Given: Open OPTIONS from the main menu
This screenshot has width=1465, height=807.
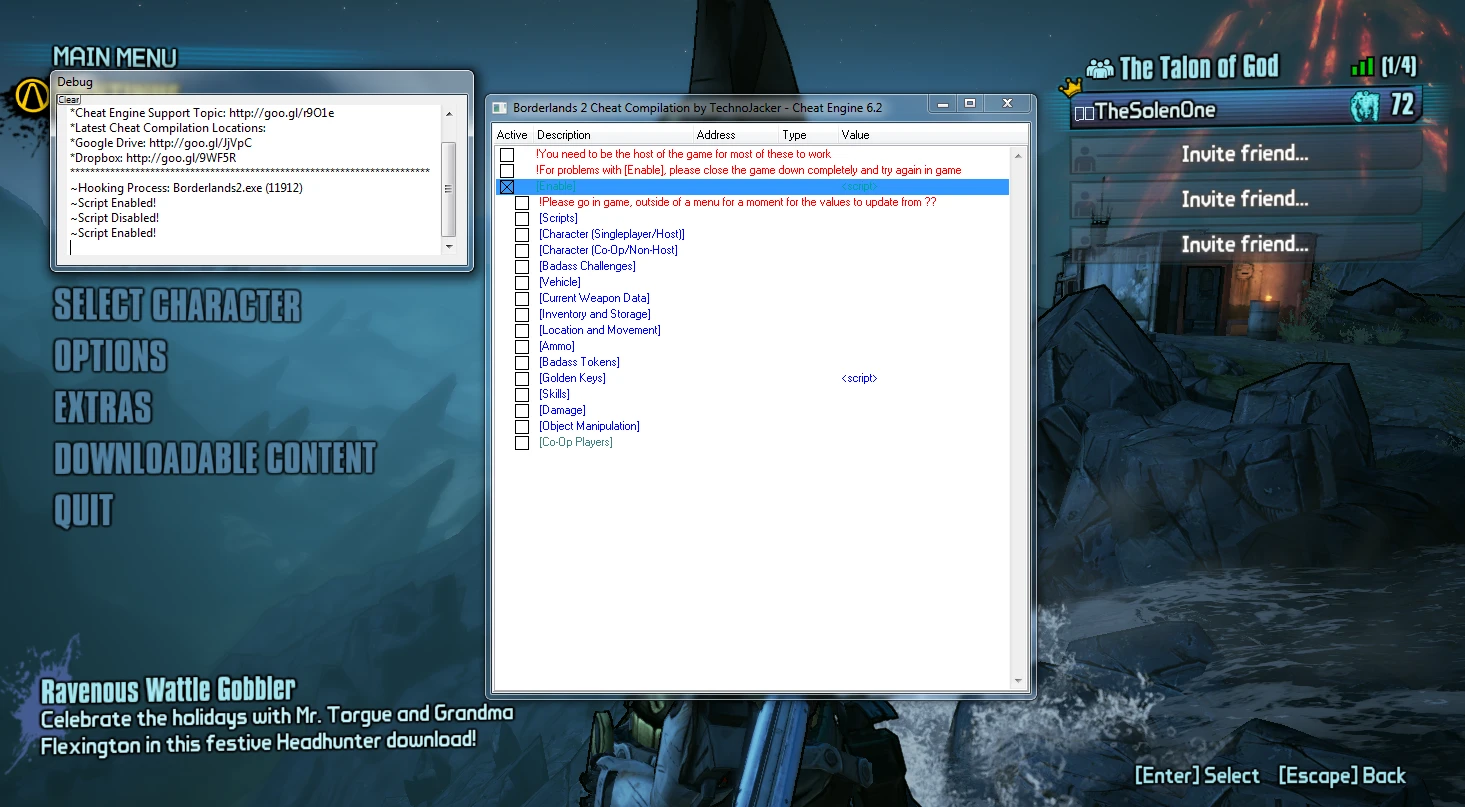Looking at the screenshot, I should point(110,356).
